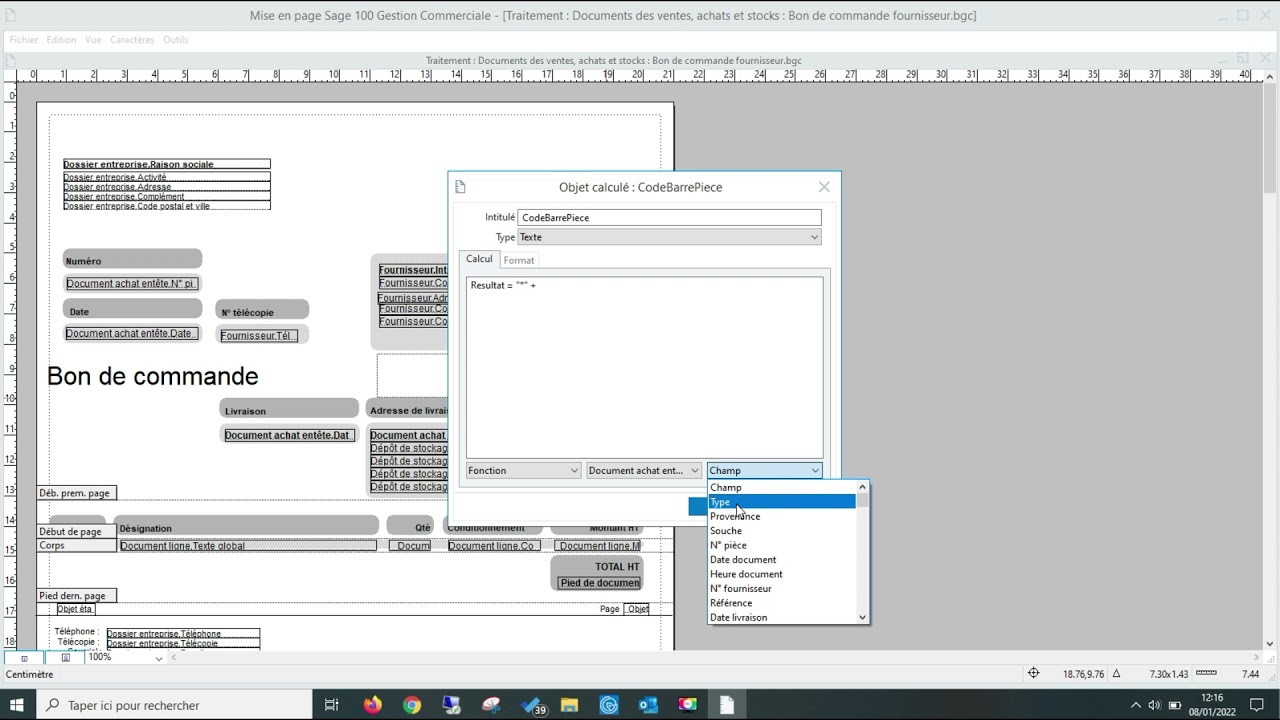Open the Type combo box showing Texte
The height and width of the screenshot is (720, 1280).
pyautogui.click(x=669, y=237)
